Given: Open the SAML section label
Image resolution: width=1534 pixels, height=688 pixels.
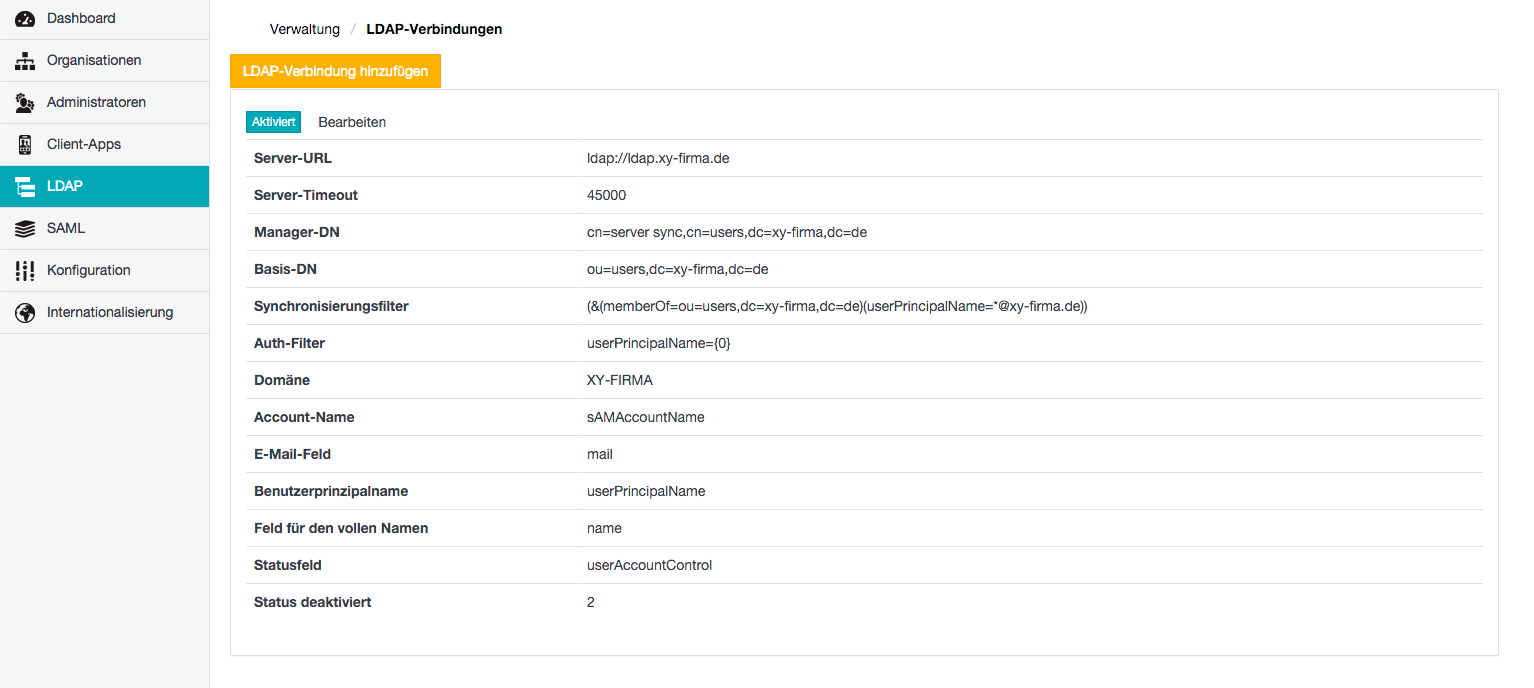Looking at the screenshot, I should coord(66,228).
